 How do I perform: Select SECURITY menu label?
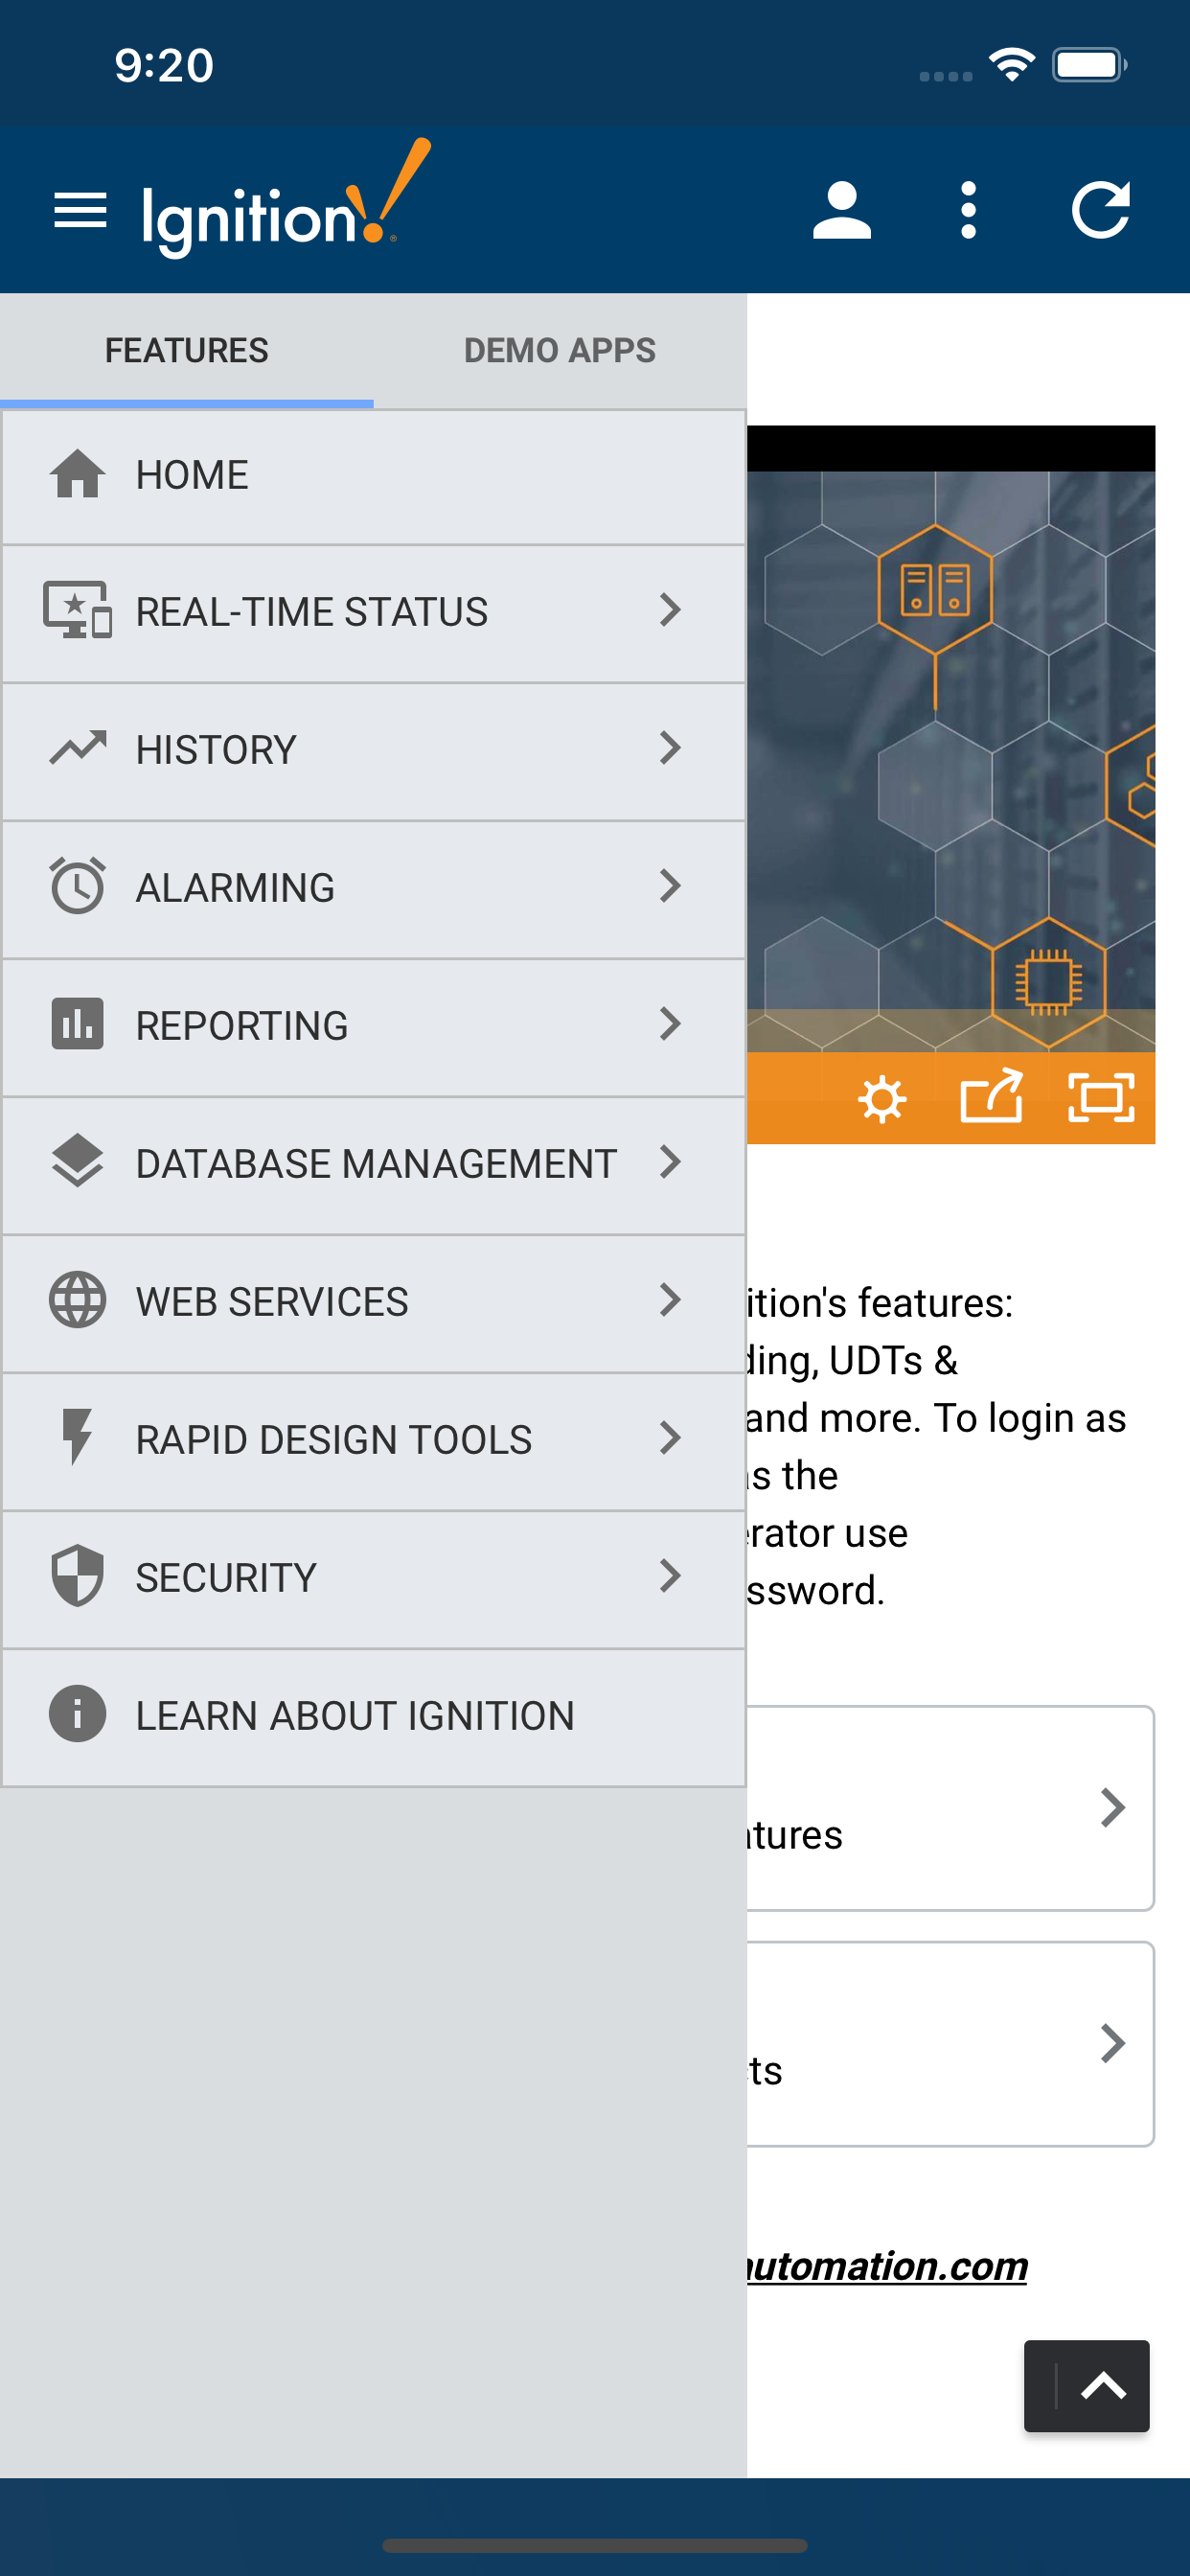coord(226,1578)
